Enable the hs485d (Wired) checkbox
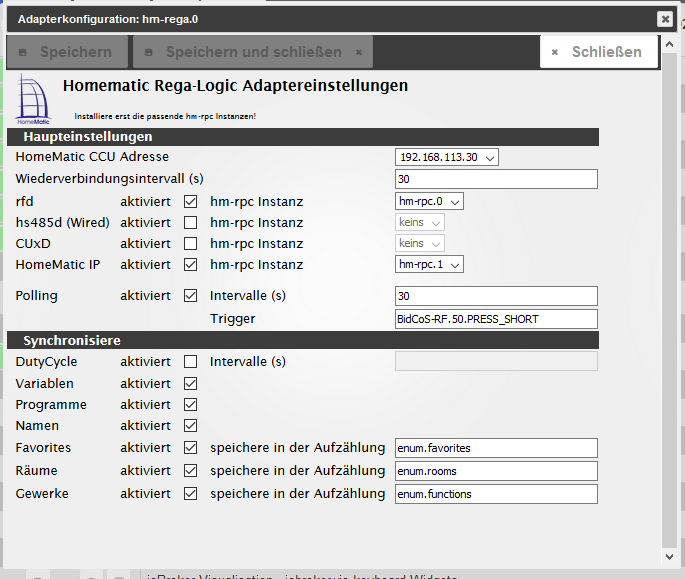Screen dimensions: 685x579 (191, 222)
